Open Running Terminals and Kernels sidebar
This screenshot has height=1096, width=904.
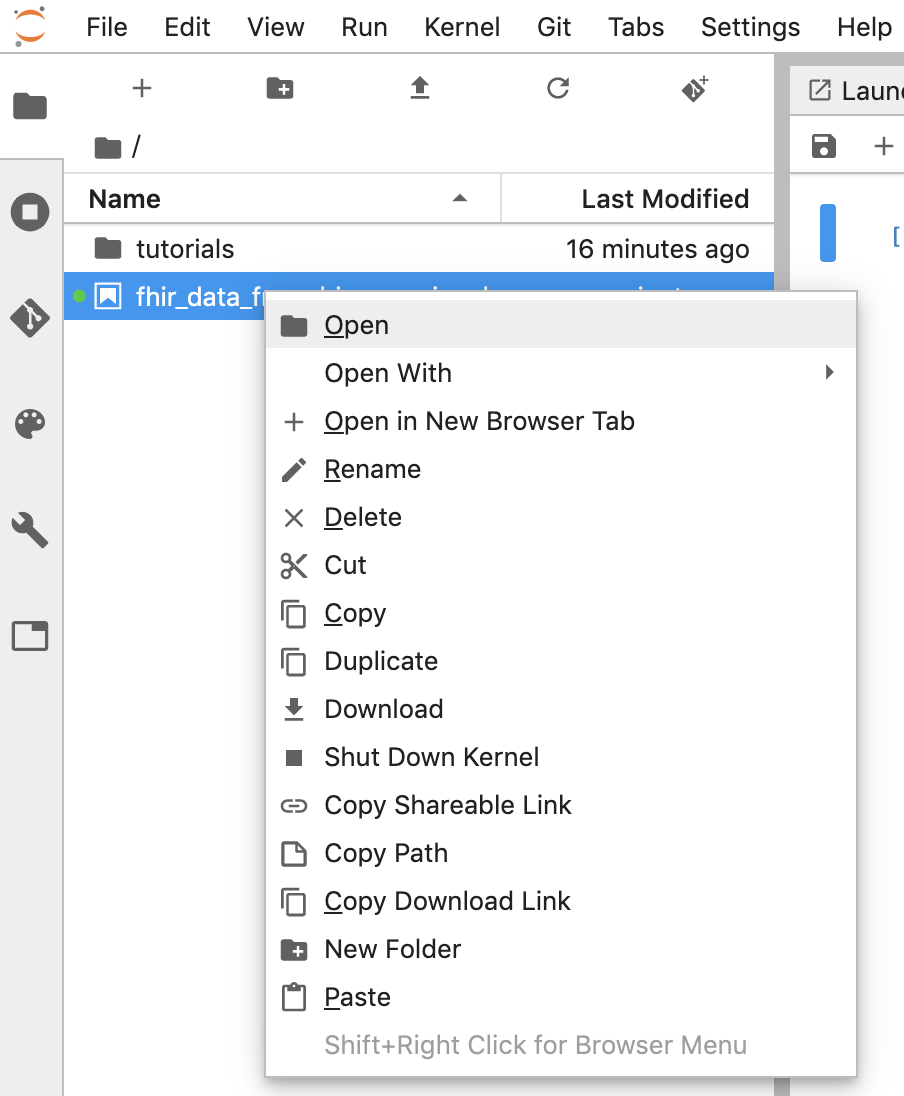point(30,212)
